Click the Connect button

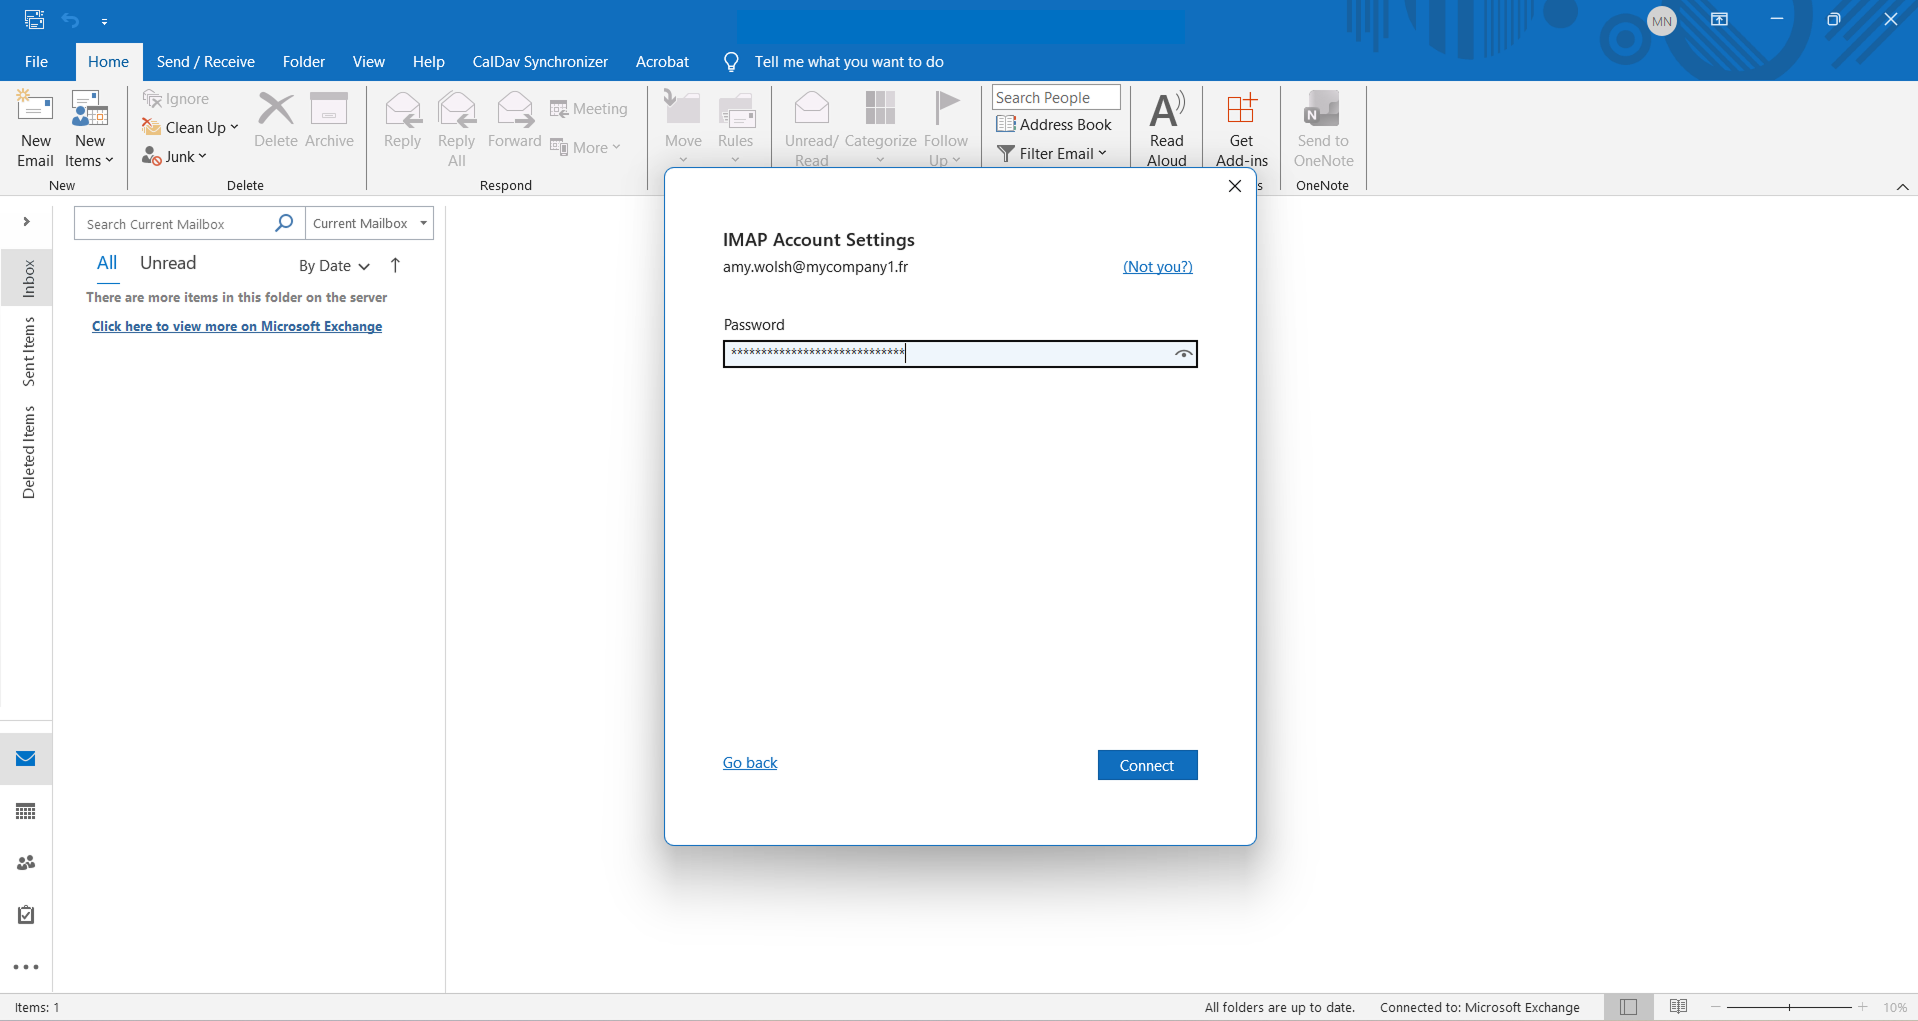pyautogui.click(x=1147, y=765)
